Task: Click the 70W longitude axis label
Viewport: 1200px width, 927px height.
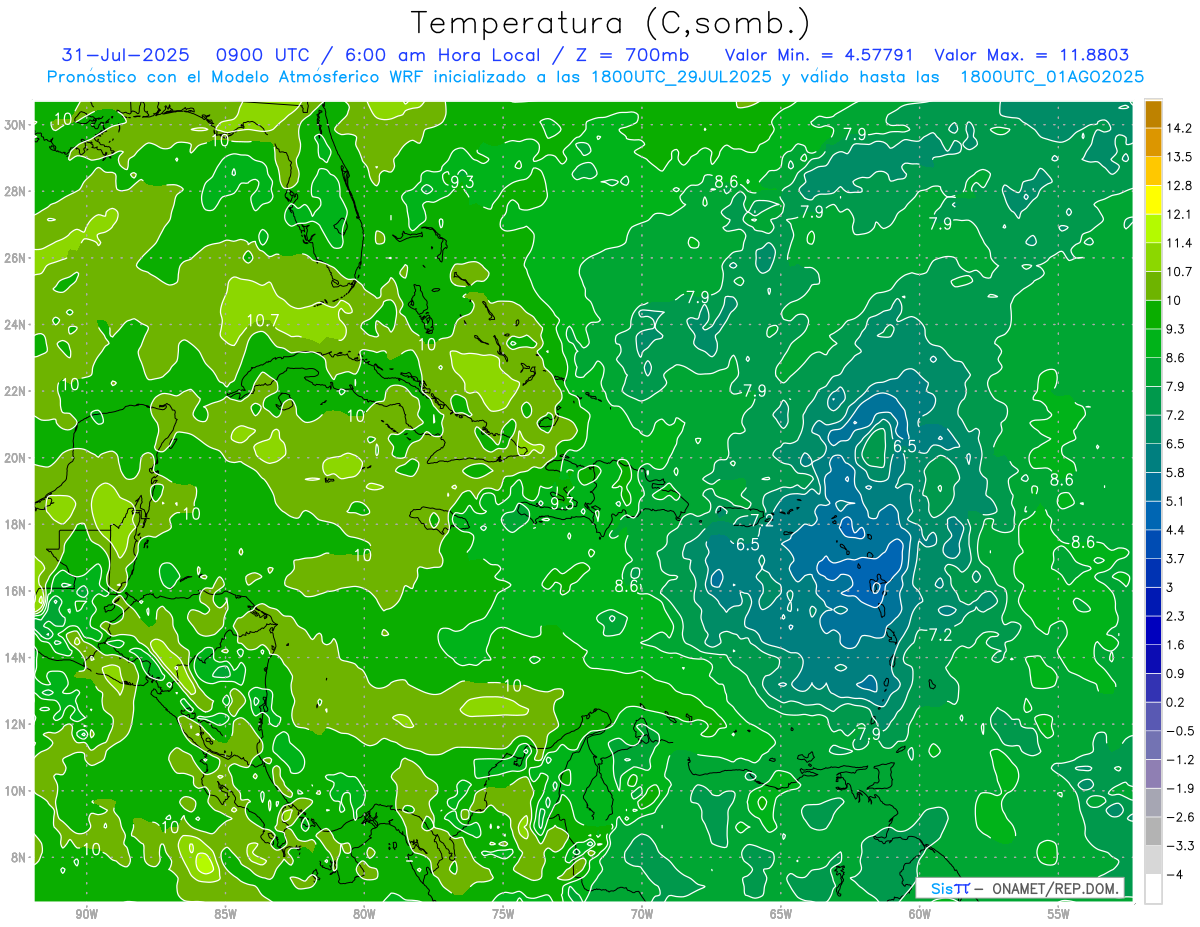Action: pos(642,914)
